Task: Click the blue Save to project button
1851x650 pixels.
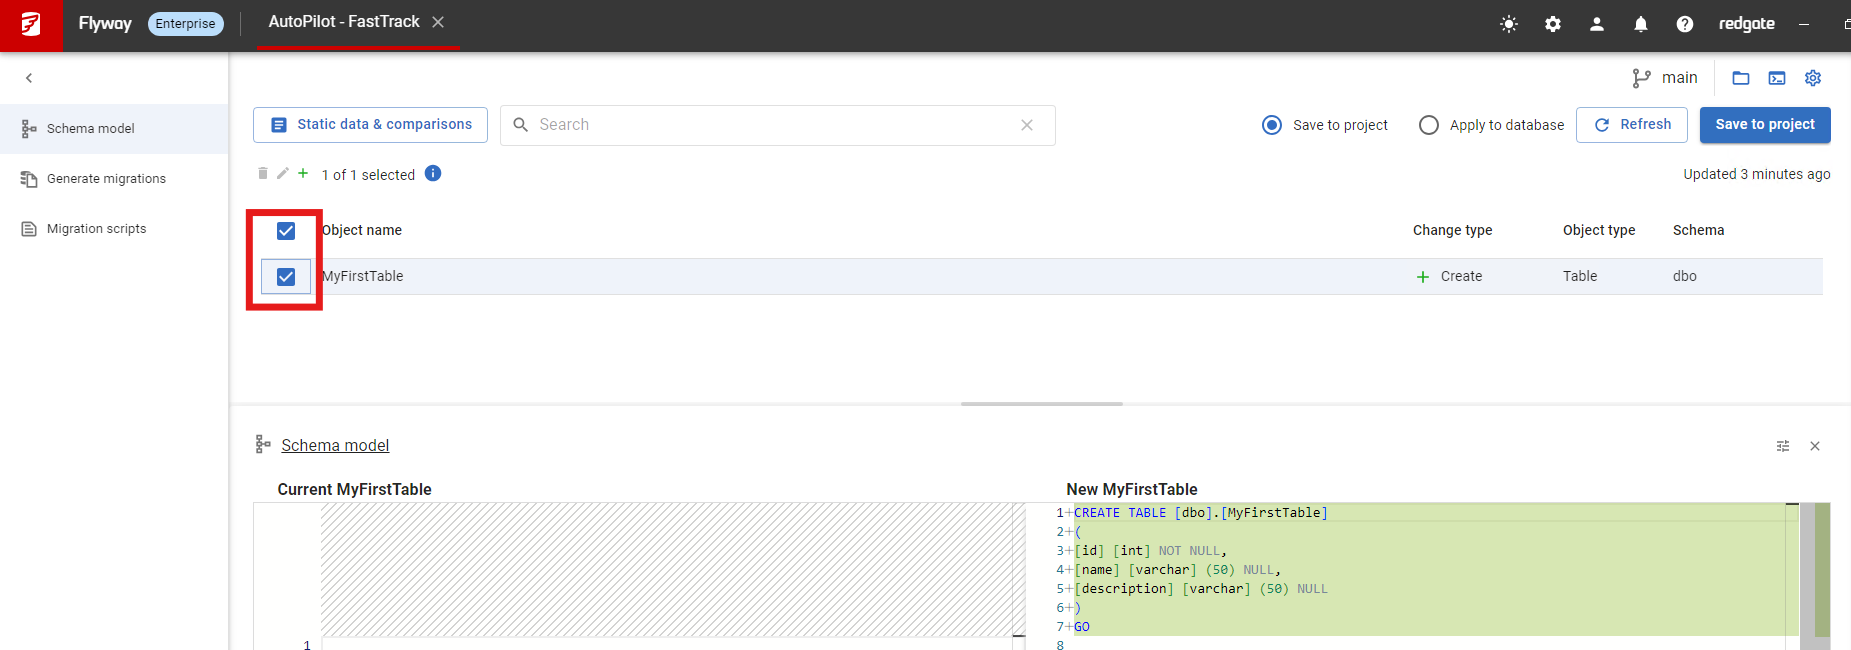Action: pyautogui.click(x=1765, y=125)
